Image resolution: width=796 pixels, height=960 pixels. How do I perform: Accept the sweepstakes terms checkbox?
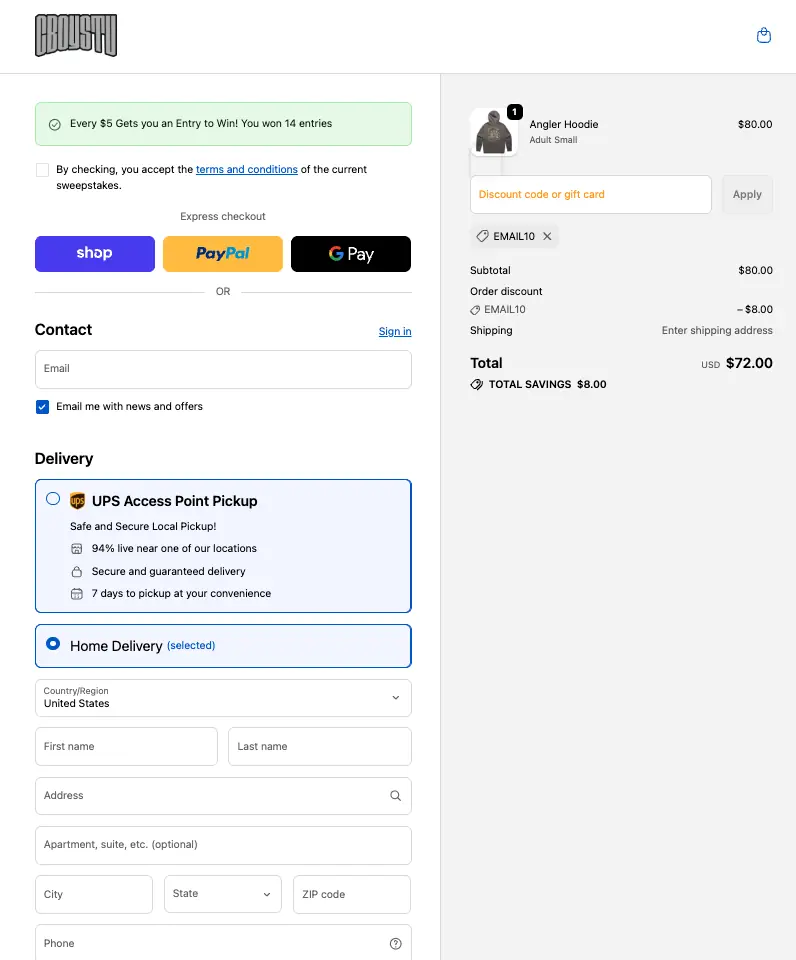(x=42, y=170)
